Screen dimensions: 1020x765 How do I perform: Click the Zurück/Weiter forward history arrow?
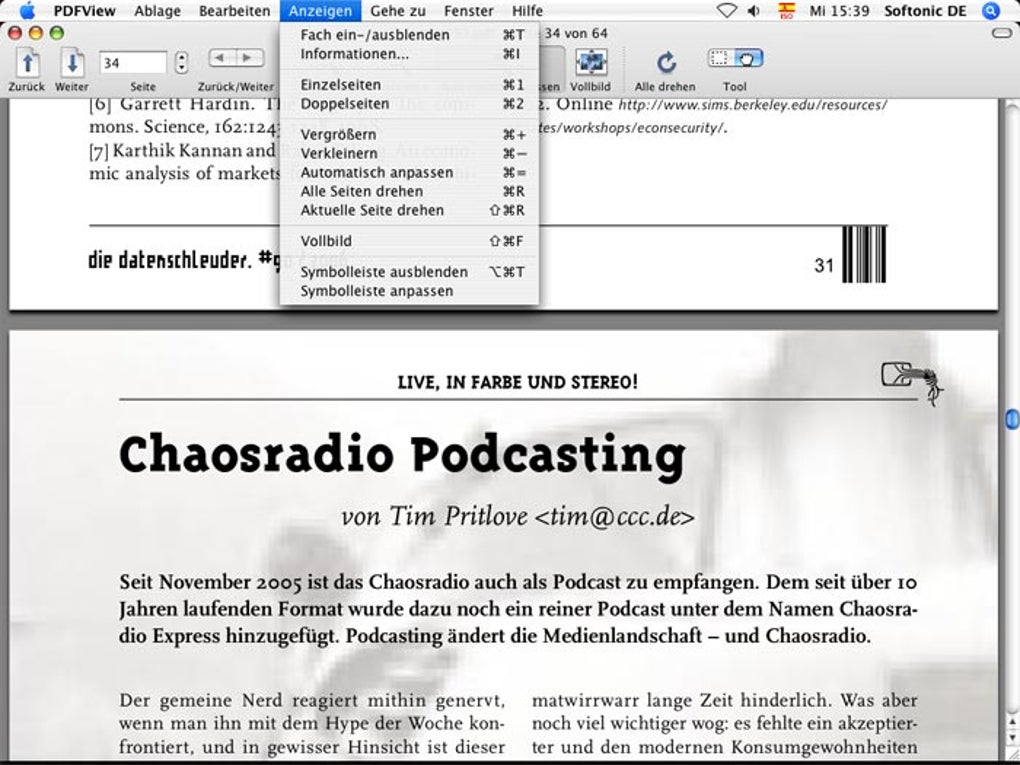(x=246, y=57)
